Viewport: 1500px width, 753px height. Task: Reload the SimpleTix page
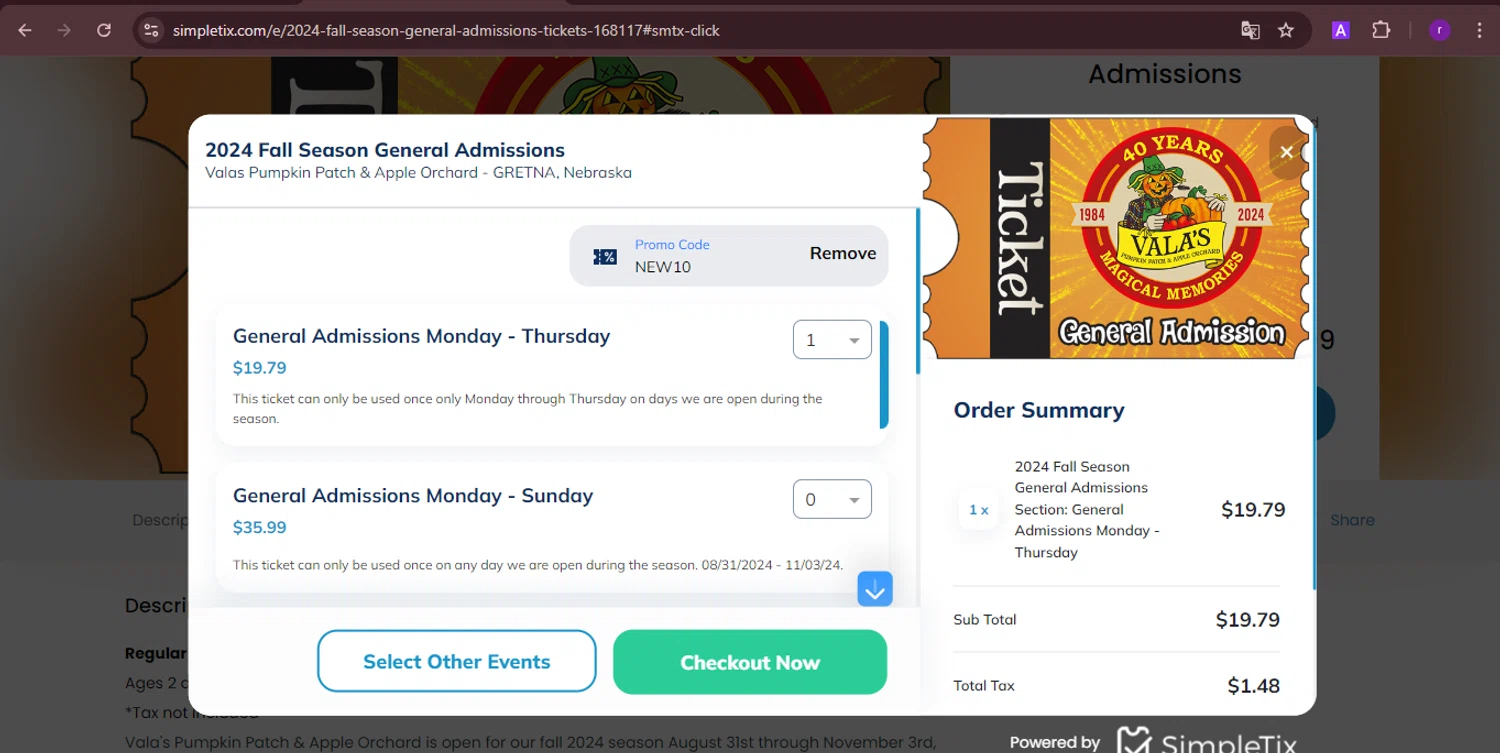click(104, 30)
